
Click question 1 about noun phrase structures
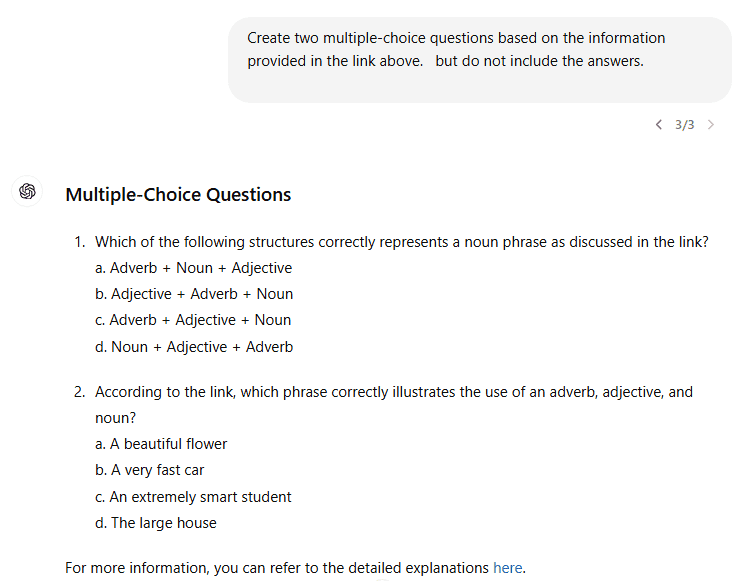(401, 242)
